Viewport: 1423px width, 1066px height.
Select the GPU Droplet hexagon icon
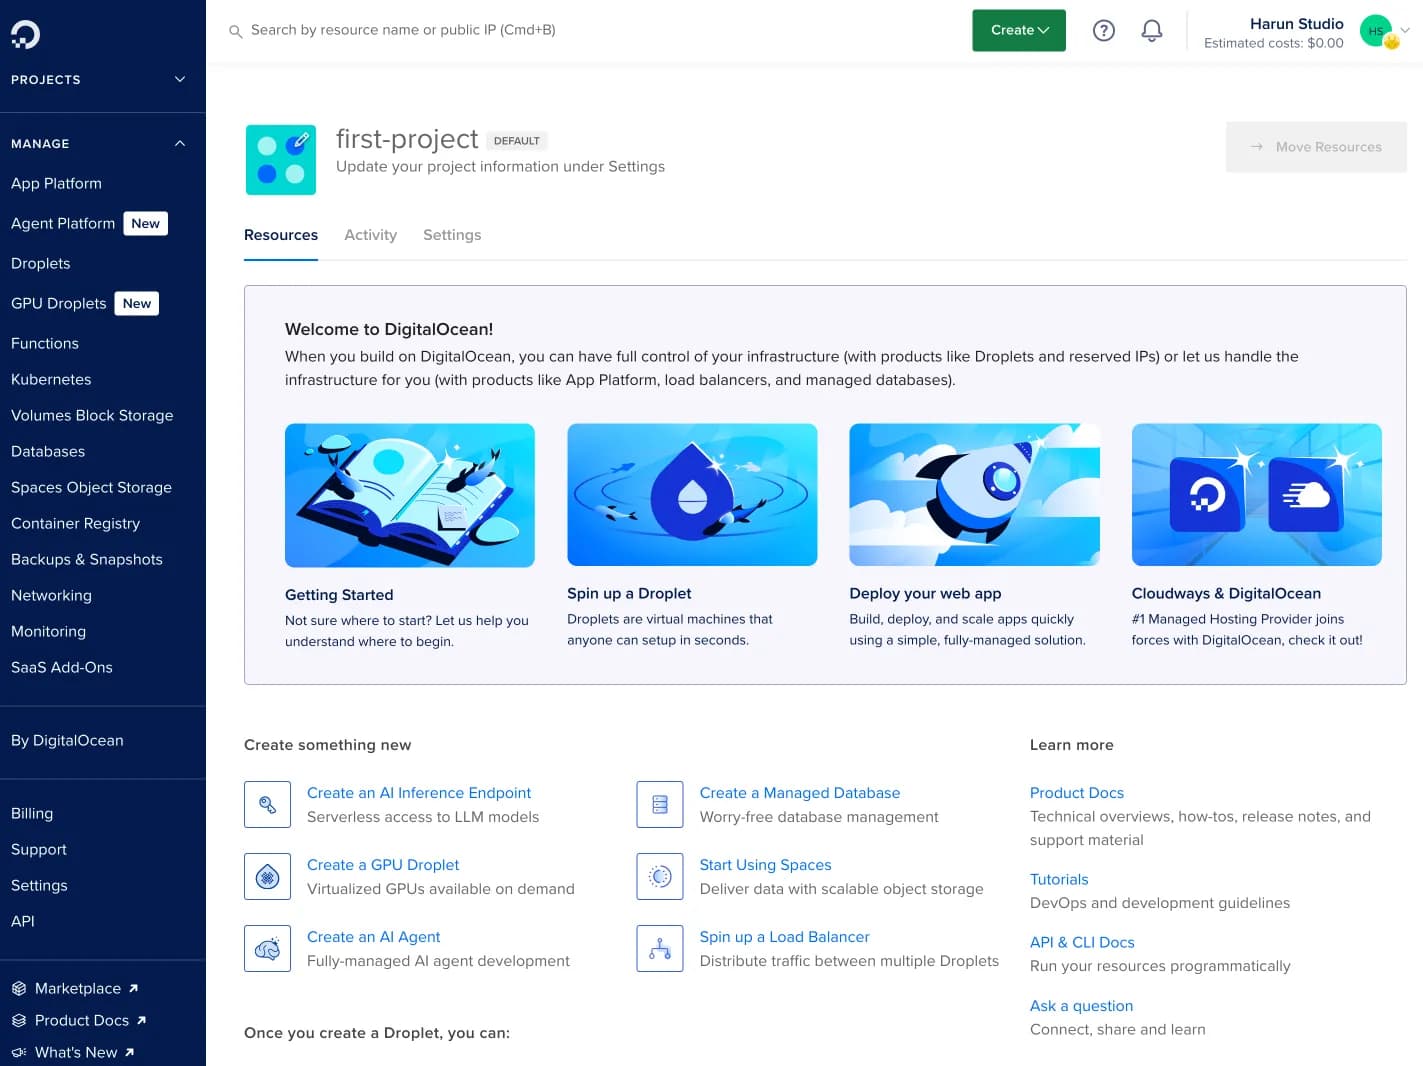267,876
